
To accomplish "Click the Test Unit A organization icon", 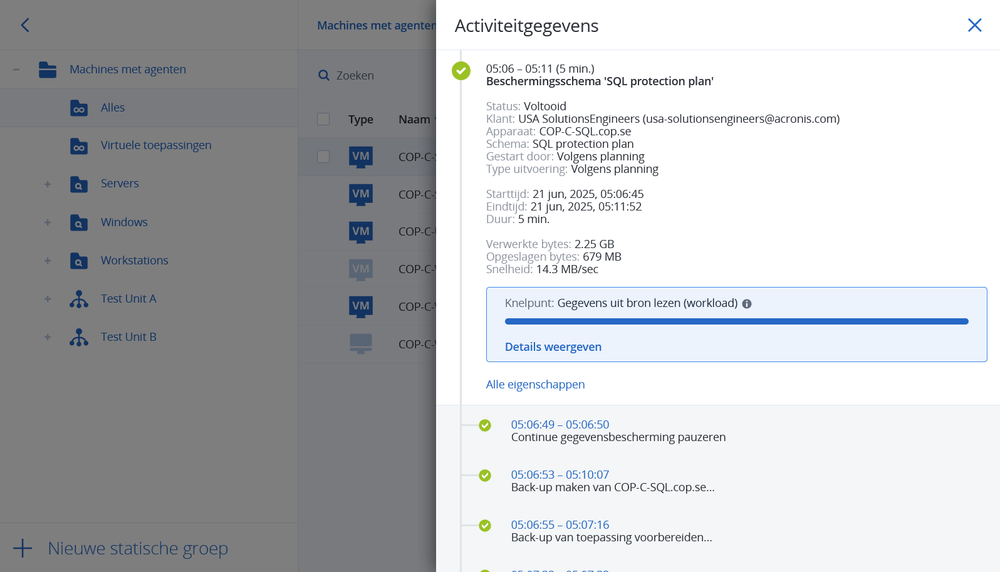I will 78,299.
